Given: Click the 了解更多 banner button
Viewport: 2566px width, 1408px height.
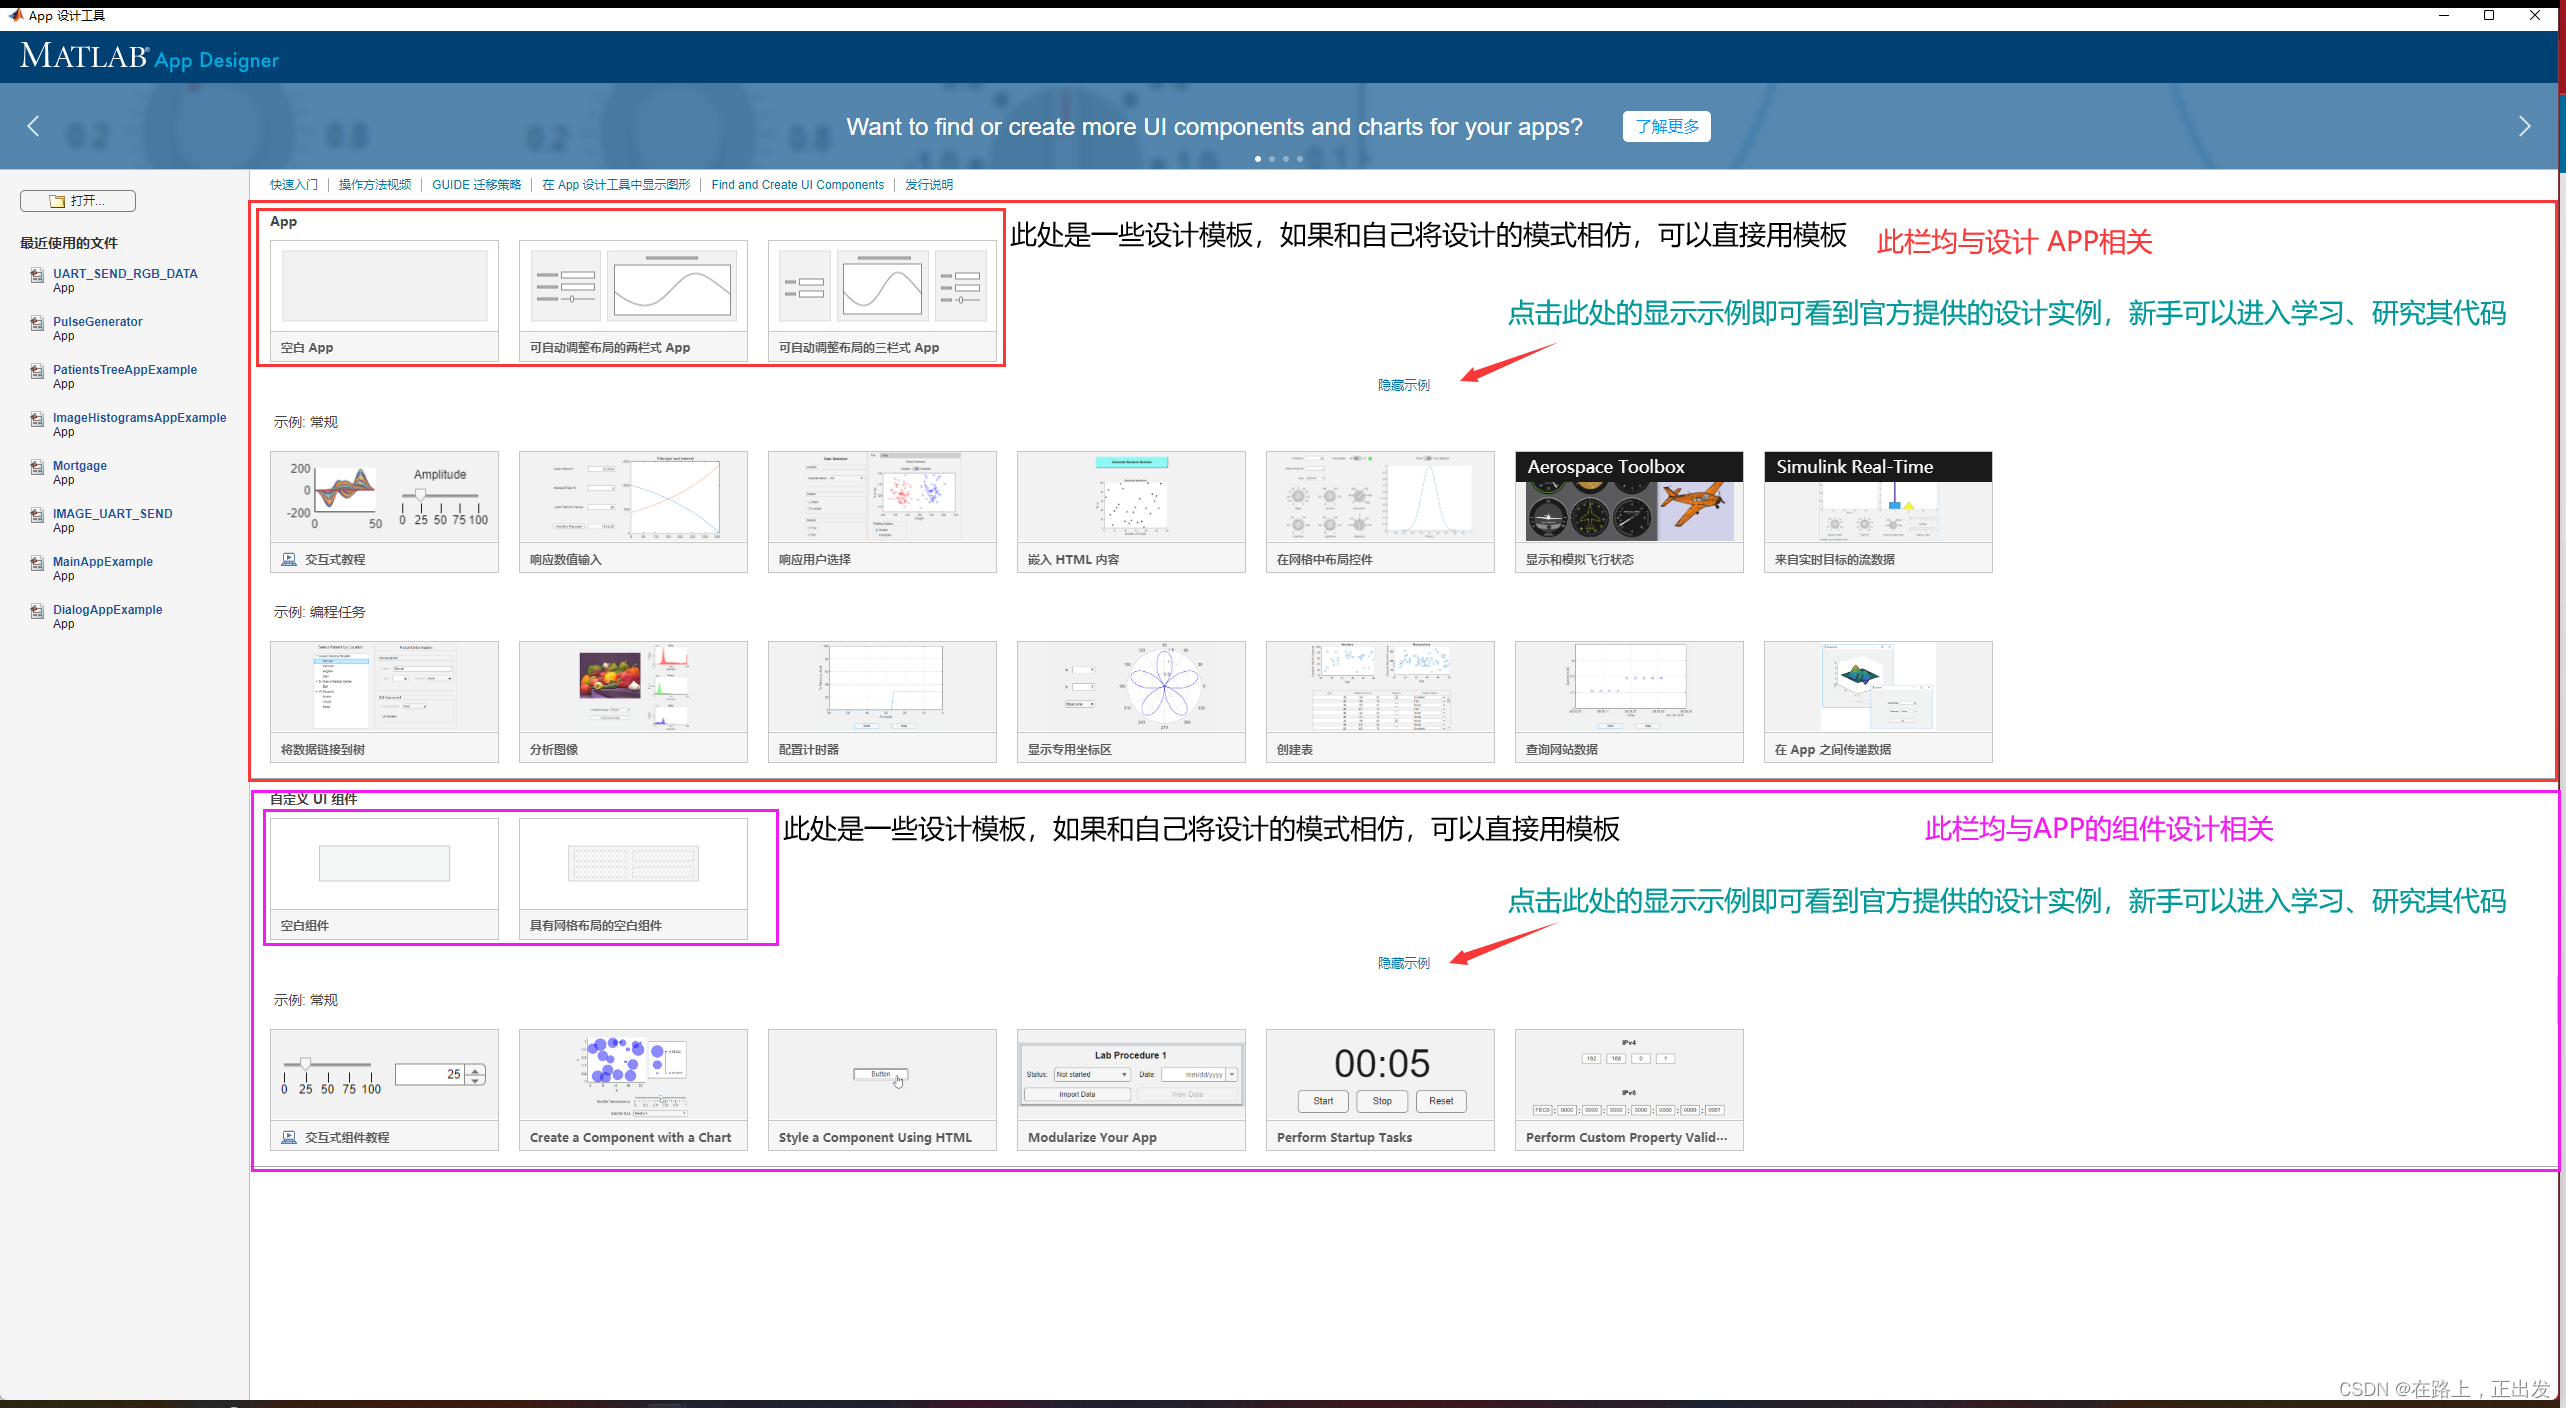Looking at the screenshot, I should pyautogui.click(x=1666, y=126).
